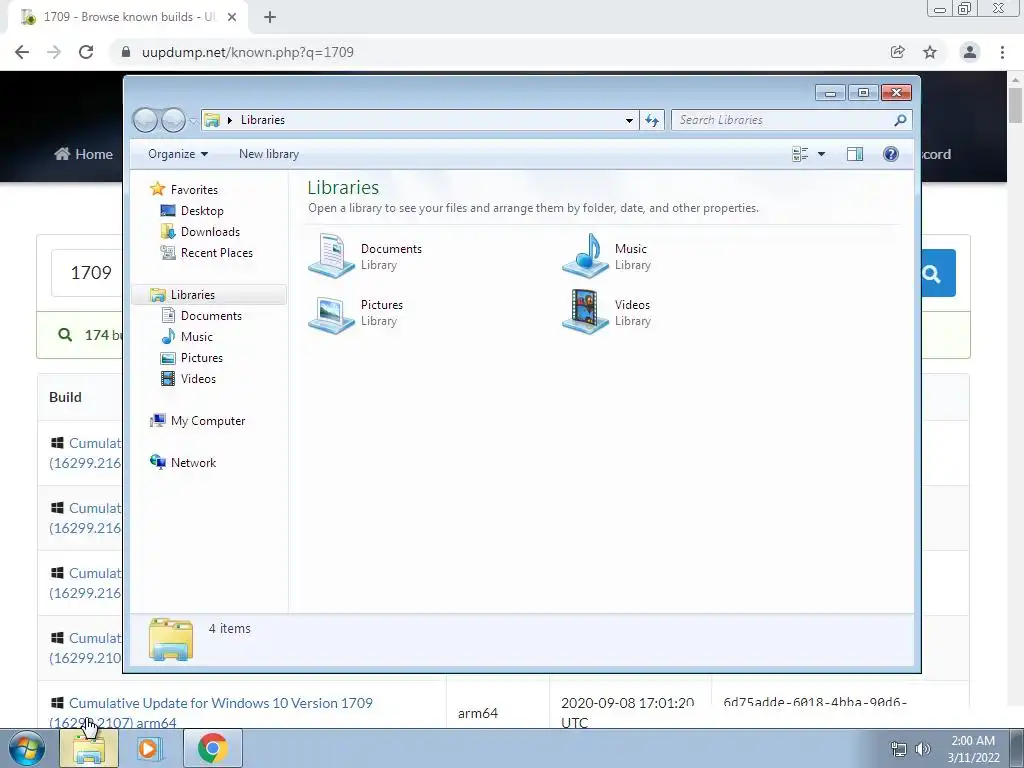Select Pictures under Libraries in sidebar
Screen dimensions: 1024x768
(x=201, y=357)
